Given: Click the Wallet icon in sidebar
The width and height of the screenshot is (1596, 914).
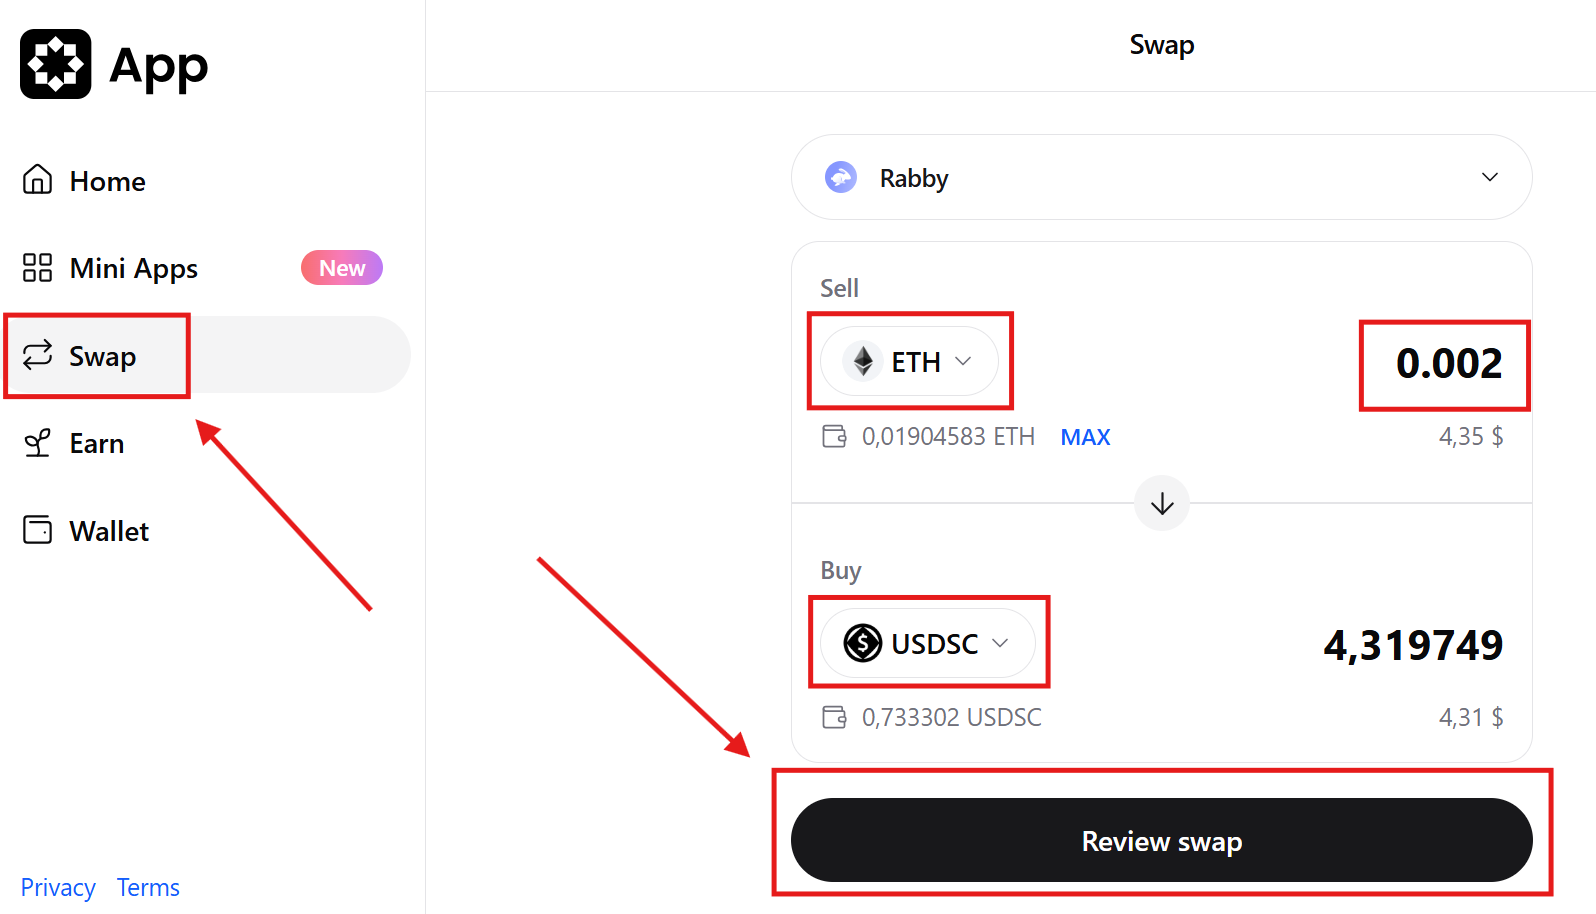Looking at the screenshot, I should point(38,530).
